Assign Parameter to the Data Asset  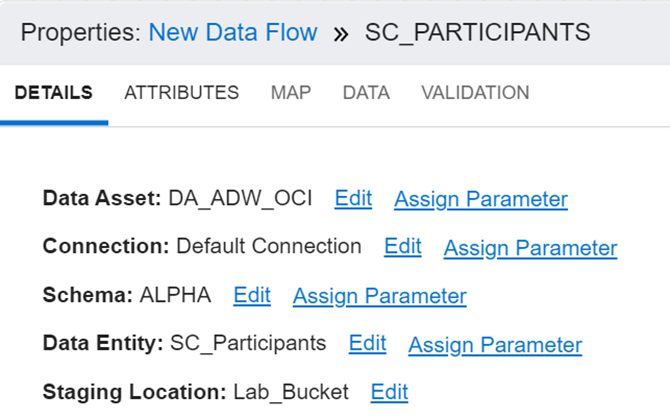coord(481,199)
